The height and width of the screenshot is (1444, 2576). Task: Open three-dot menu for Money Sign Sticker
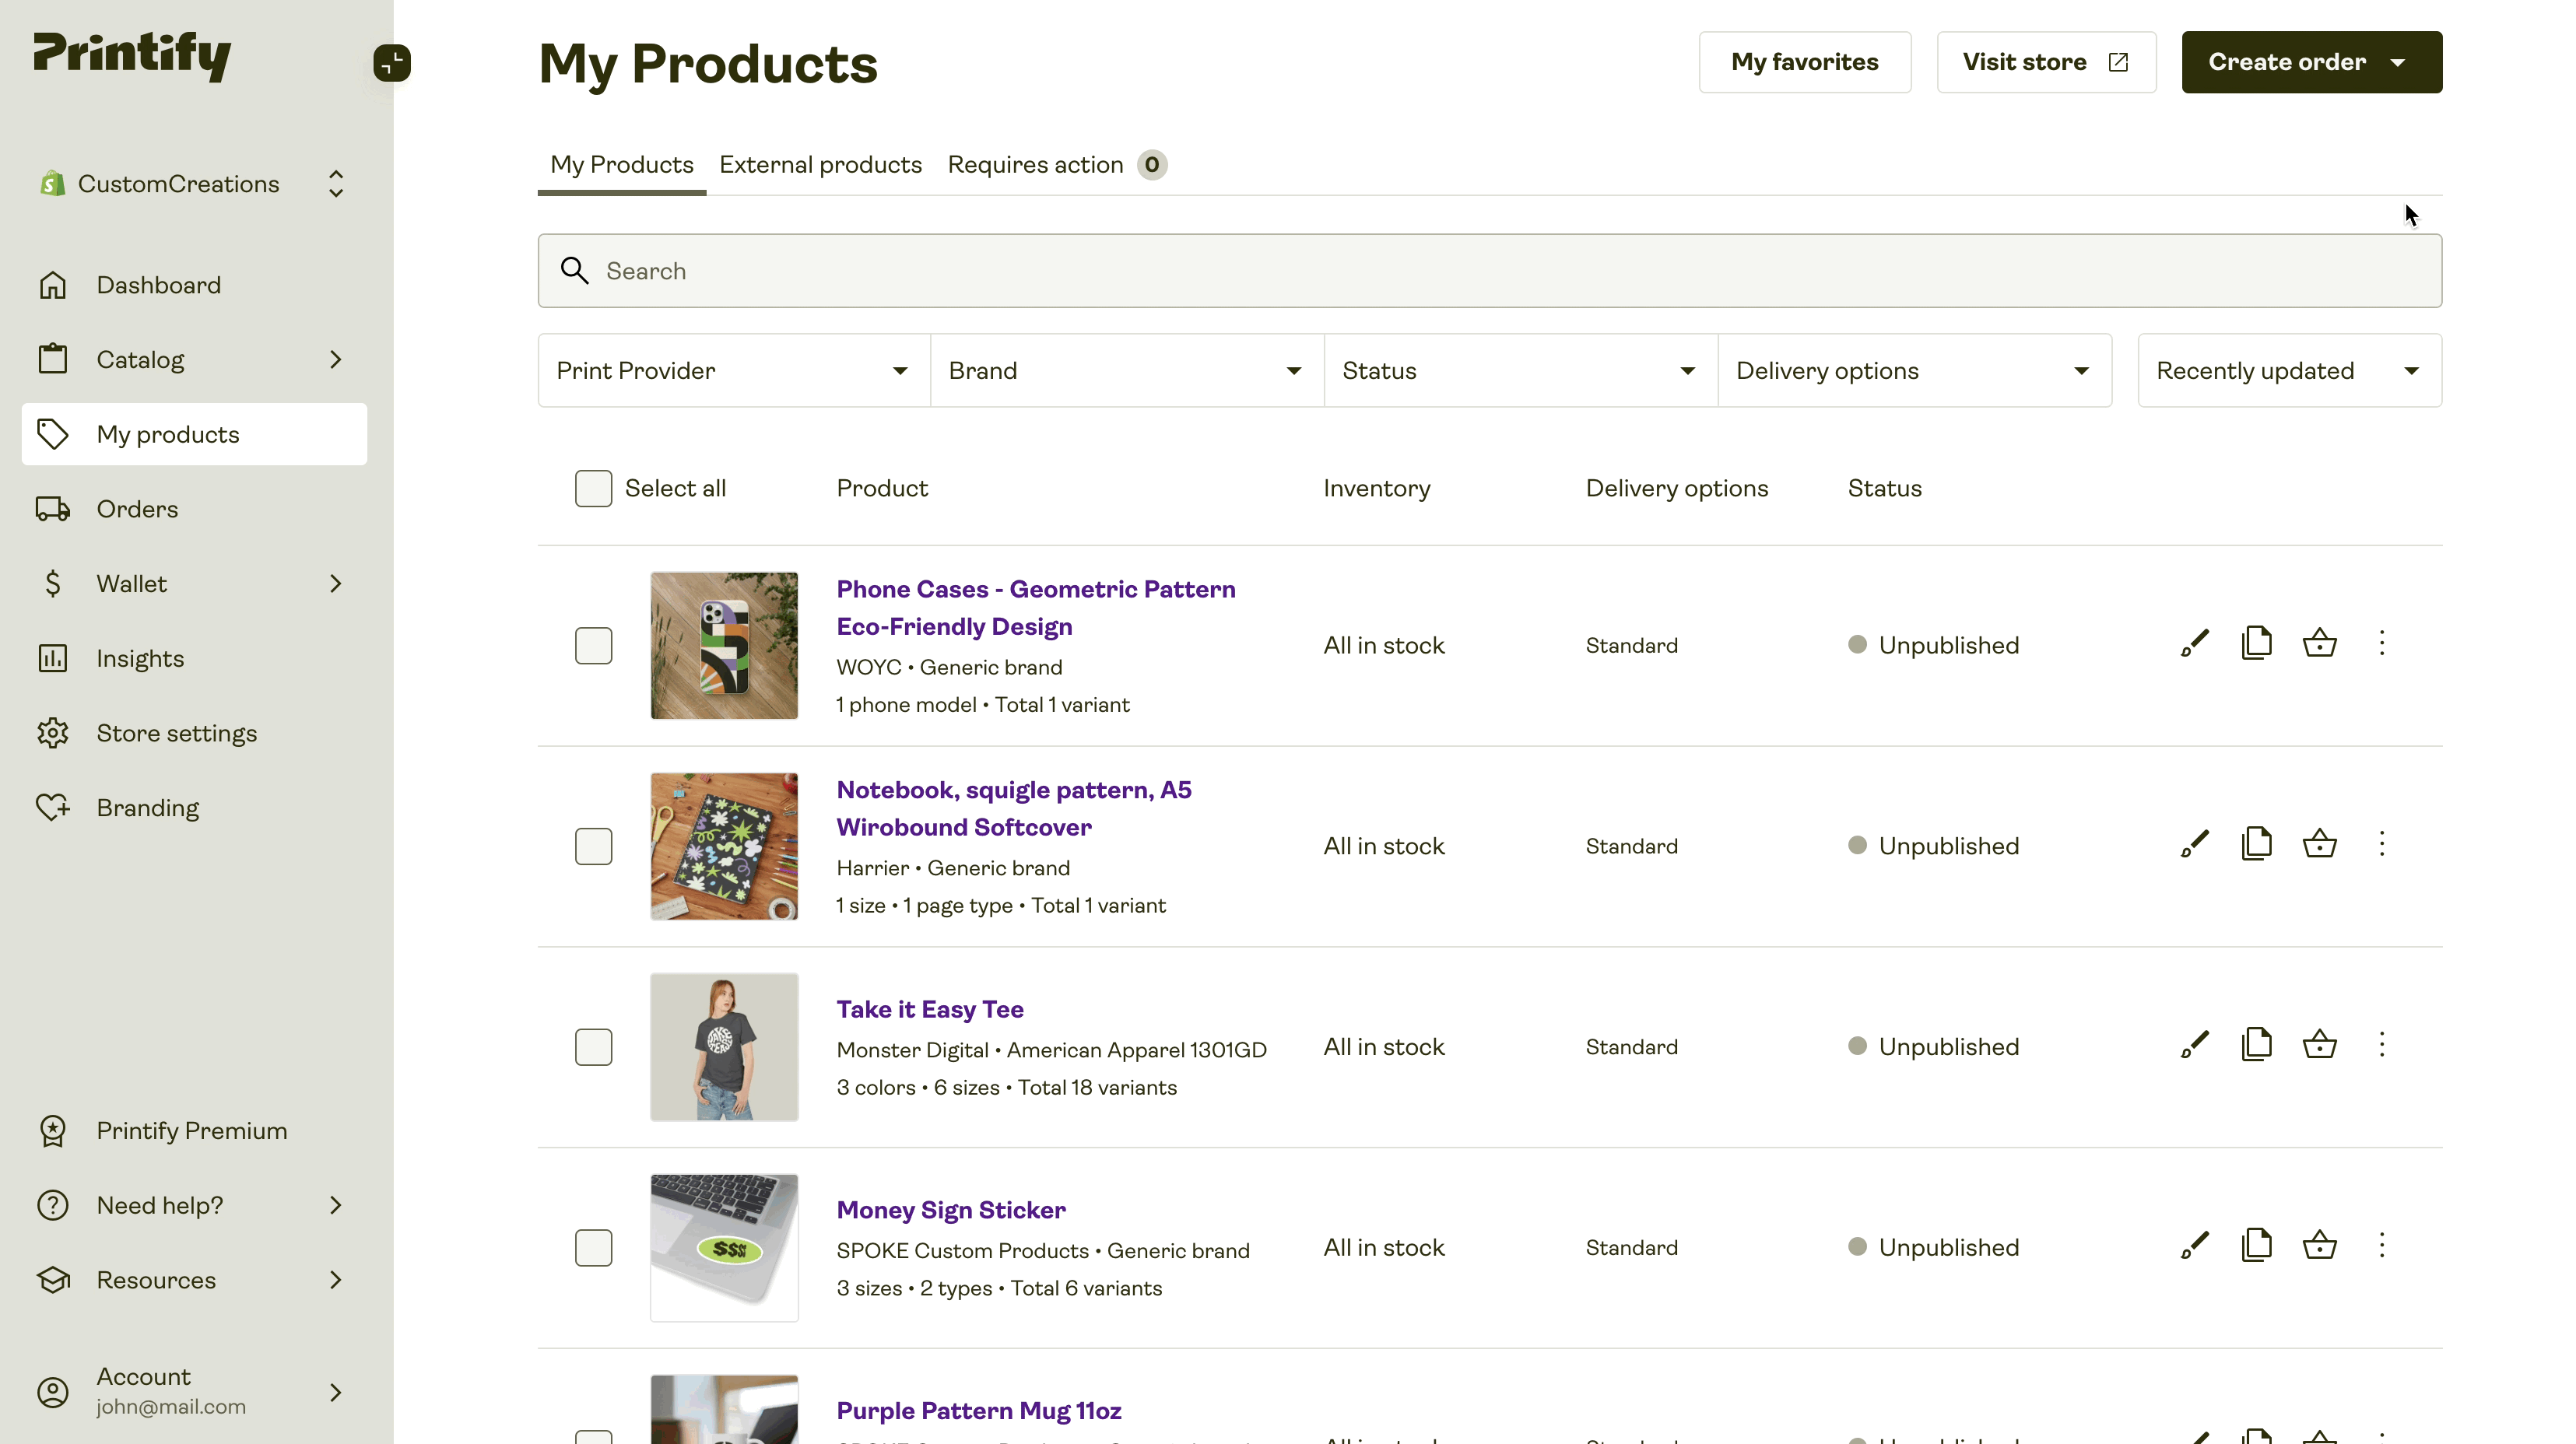click(2382, 1245)
